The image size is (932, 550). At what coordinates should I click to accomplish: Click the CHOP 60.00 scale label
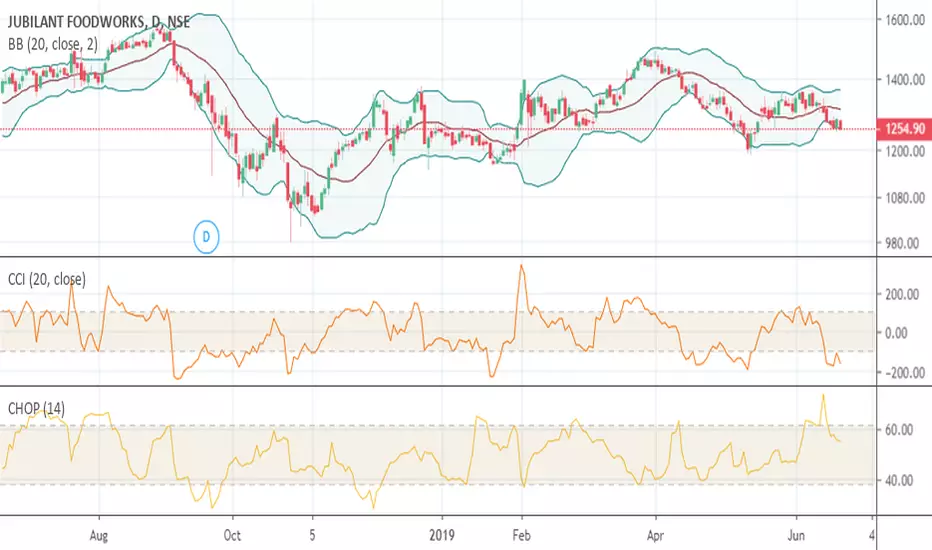pos(899,430)
